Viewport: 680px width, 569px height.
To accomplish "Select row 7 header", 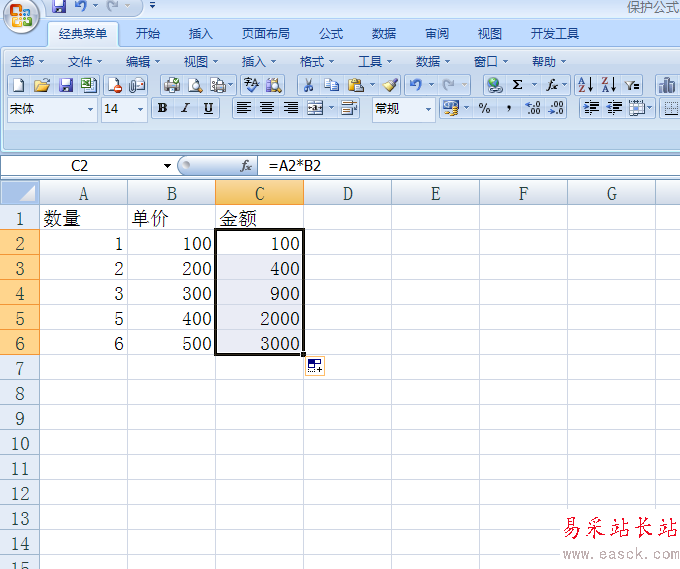I will click(20, 368).
